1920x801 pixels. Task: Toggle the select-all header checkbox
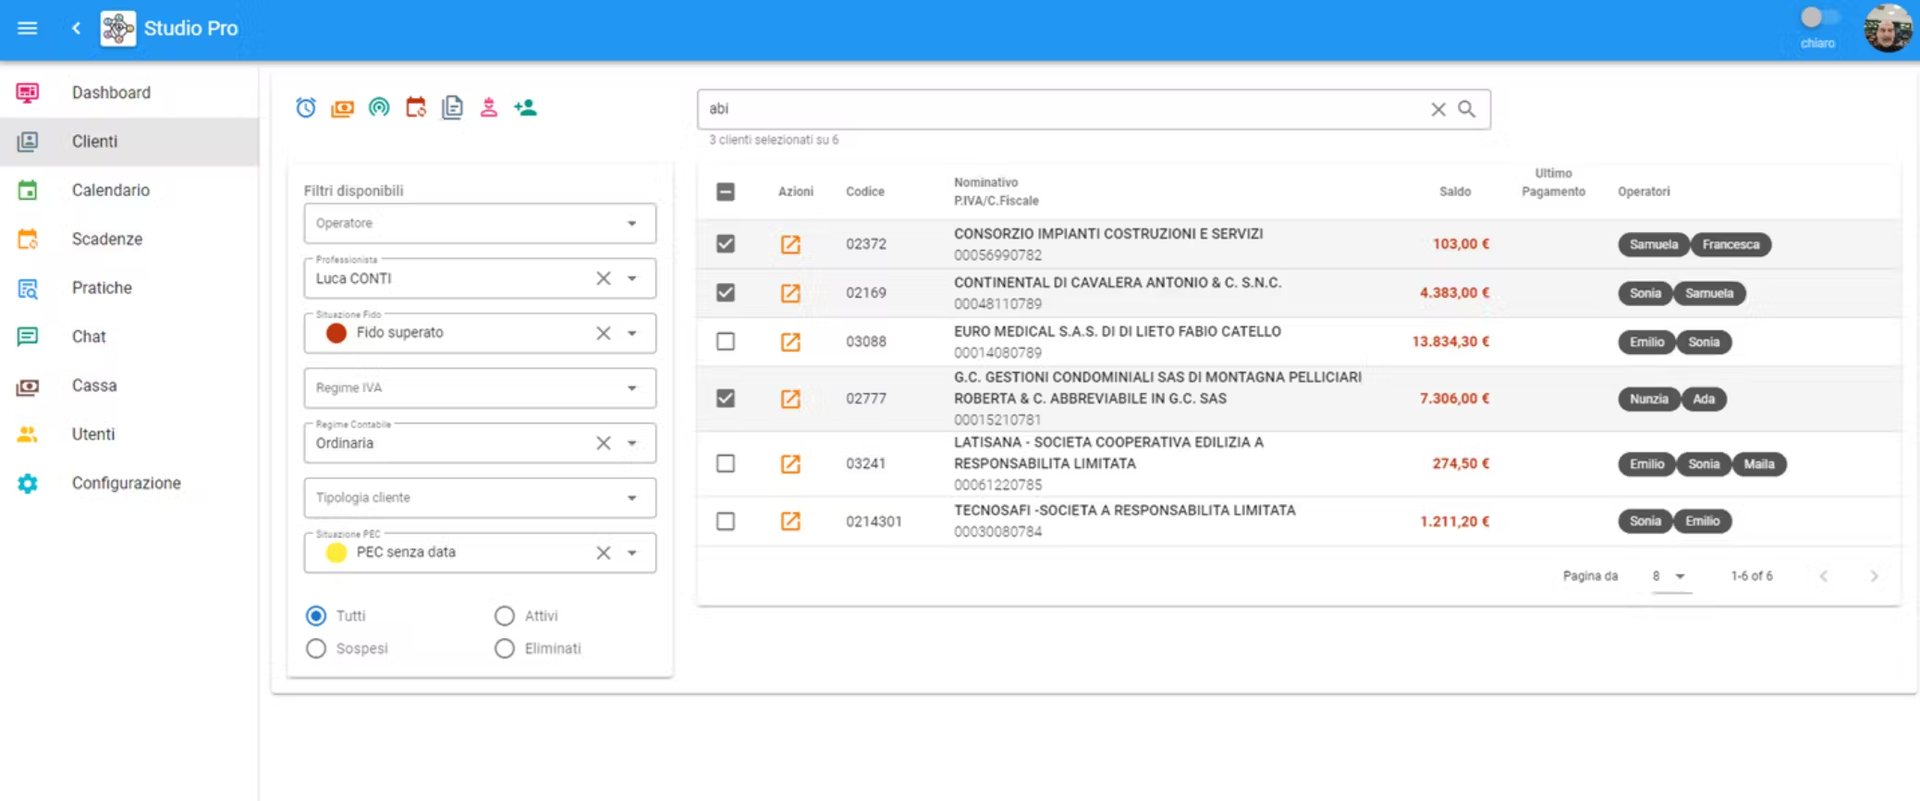(x=726, y=191)
